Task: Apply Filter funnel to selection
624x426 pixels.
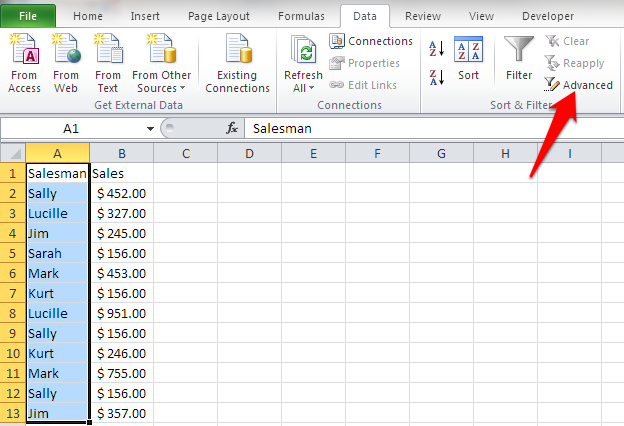Action: click(x=519, y=59)
